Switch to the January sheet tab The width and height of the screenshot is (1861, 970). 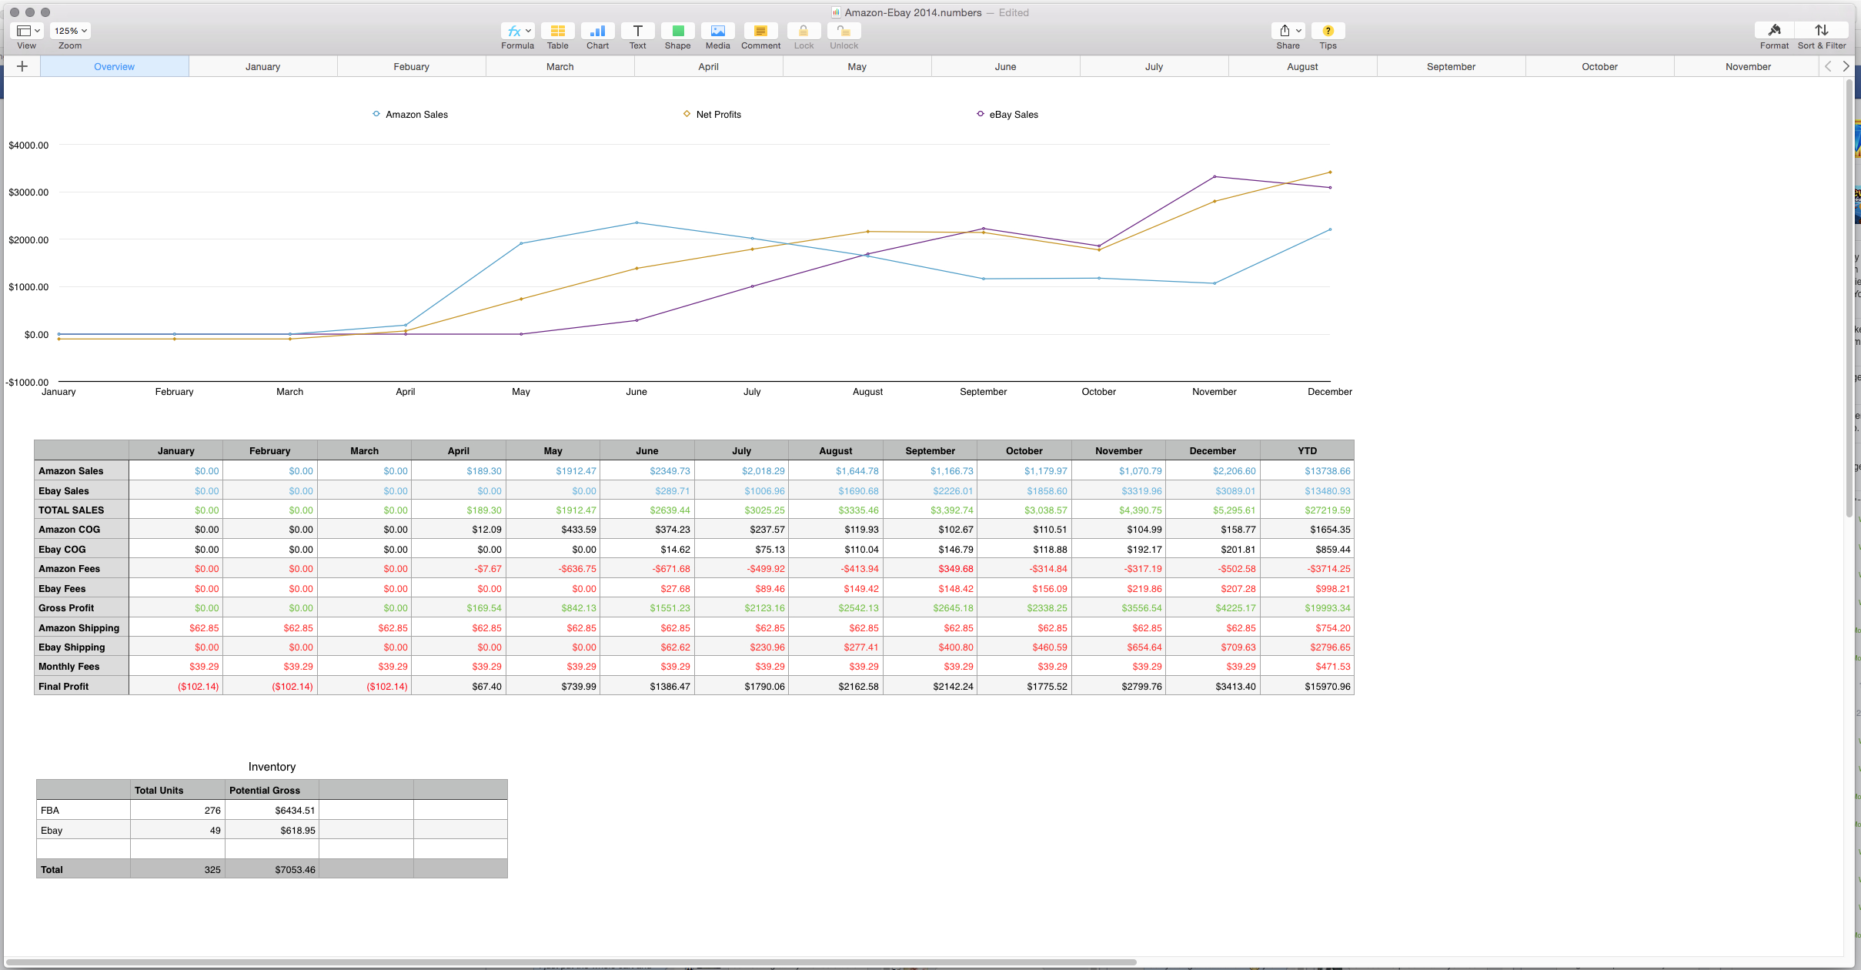[x=263, y=66]
